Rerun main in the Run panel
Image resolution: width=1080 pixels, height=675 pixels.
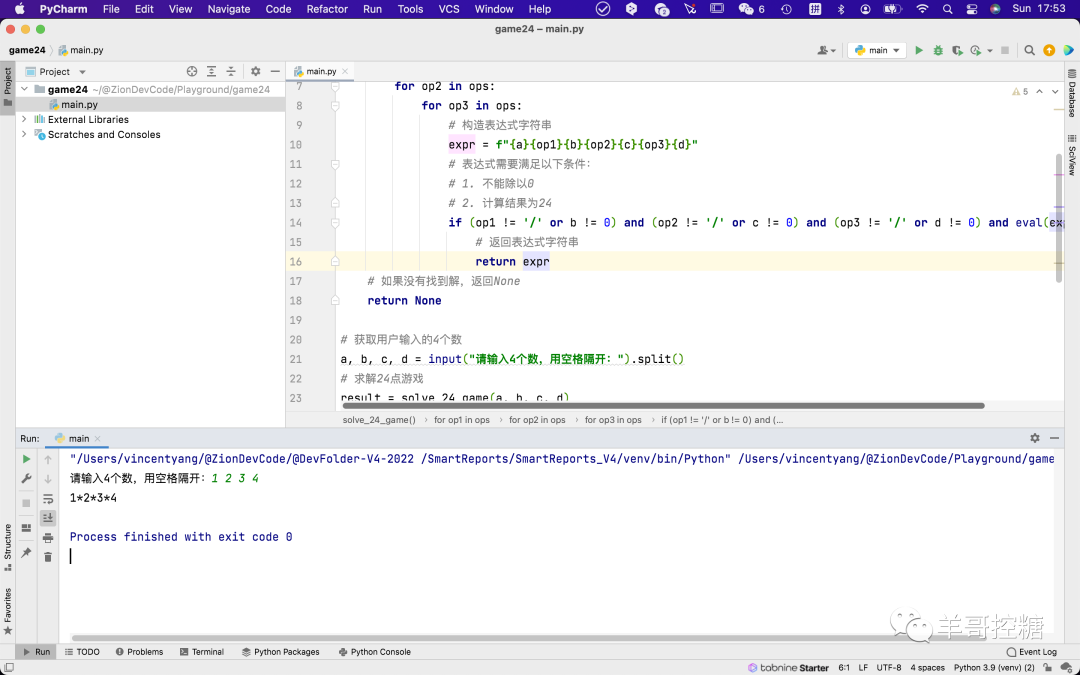pyautogui.click(x=26, y=459)
